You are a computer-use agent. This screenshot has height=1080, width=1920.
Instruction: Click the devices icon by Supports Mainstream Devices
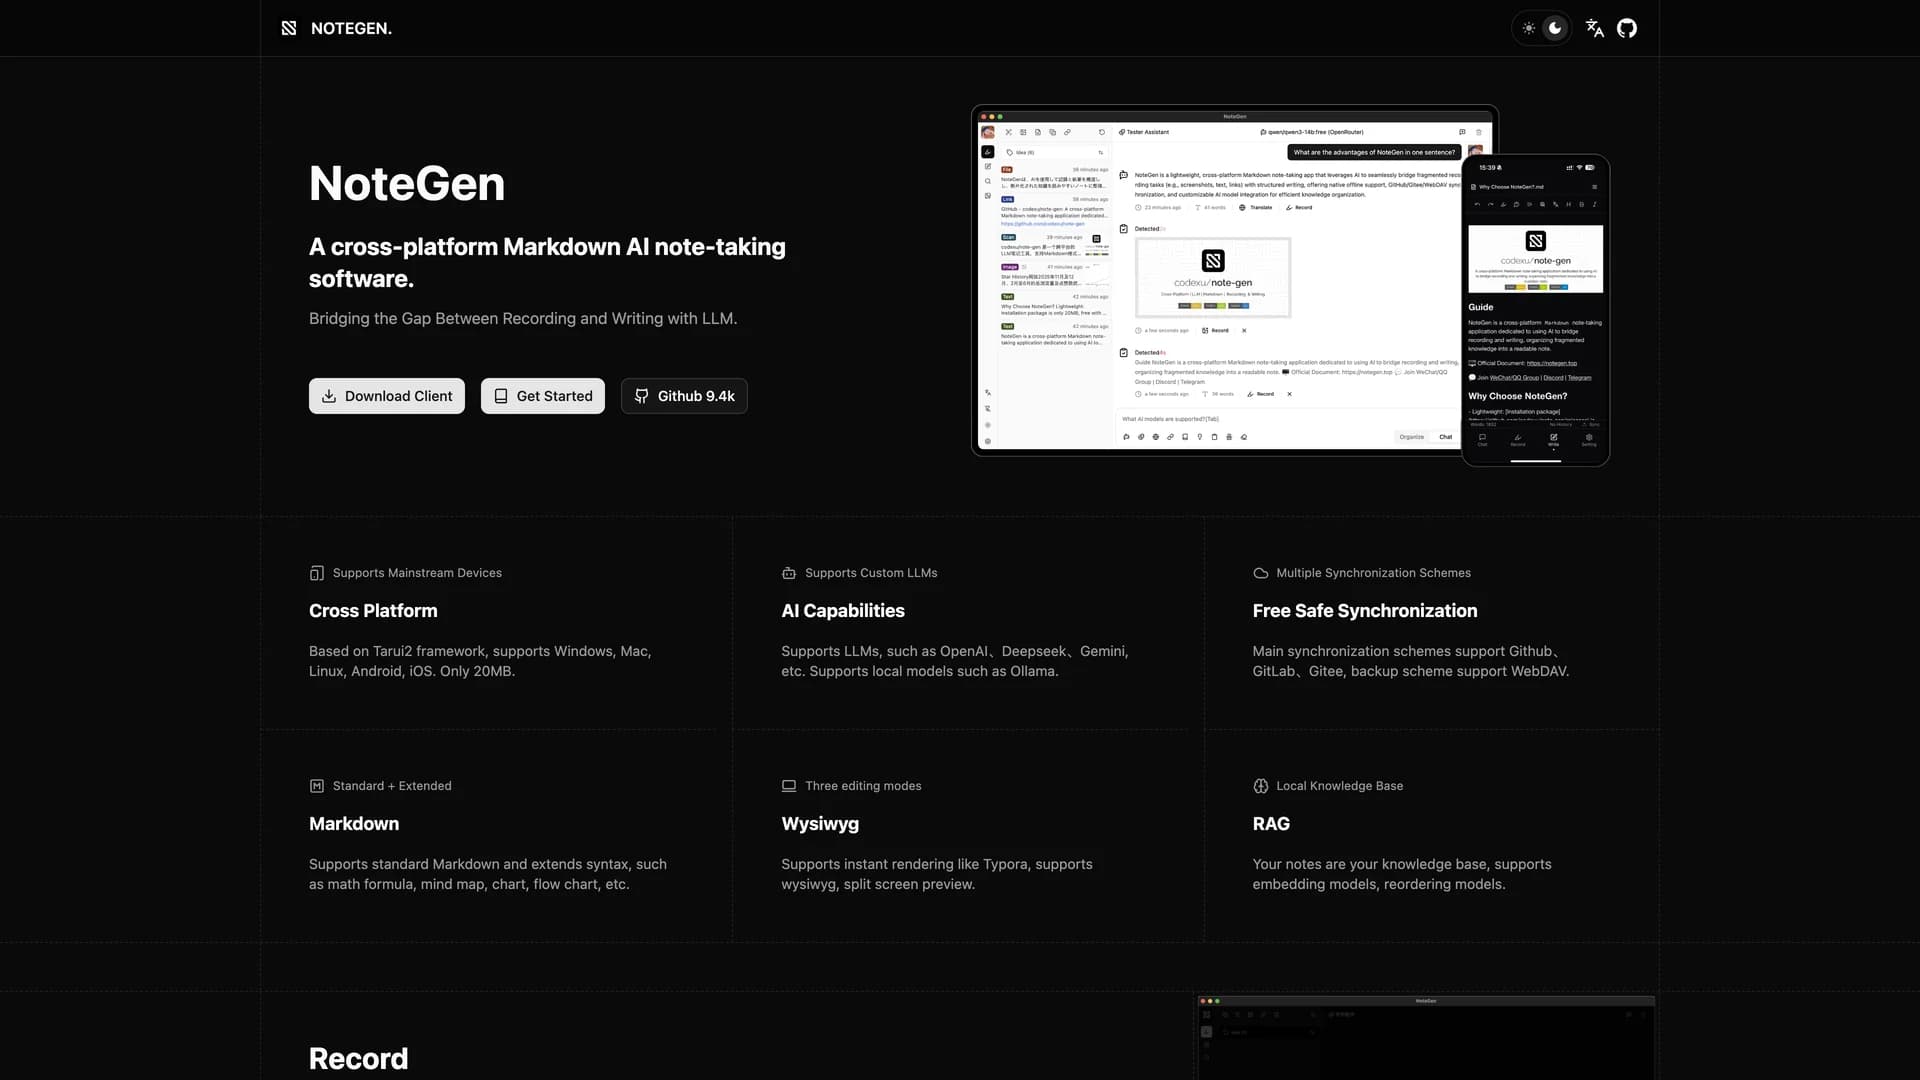(x=317, y=573)
